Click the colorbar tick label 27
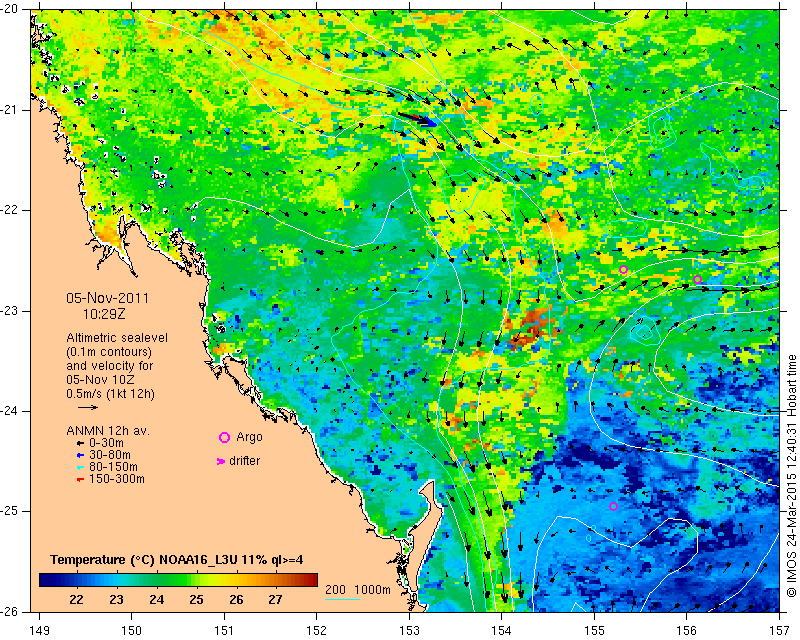The width and height of the screenshot is (800, 640). (276, 599)
